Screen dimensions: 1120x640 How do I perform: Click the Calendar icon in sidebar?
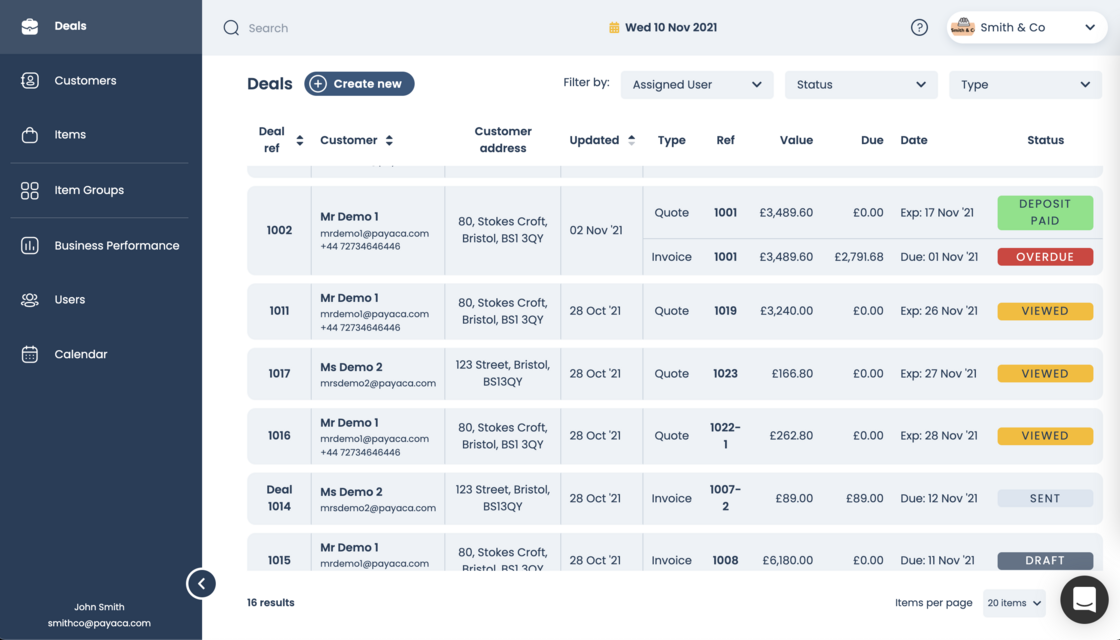pyautogui.click(x=30, y=354)
